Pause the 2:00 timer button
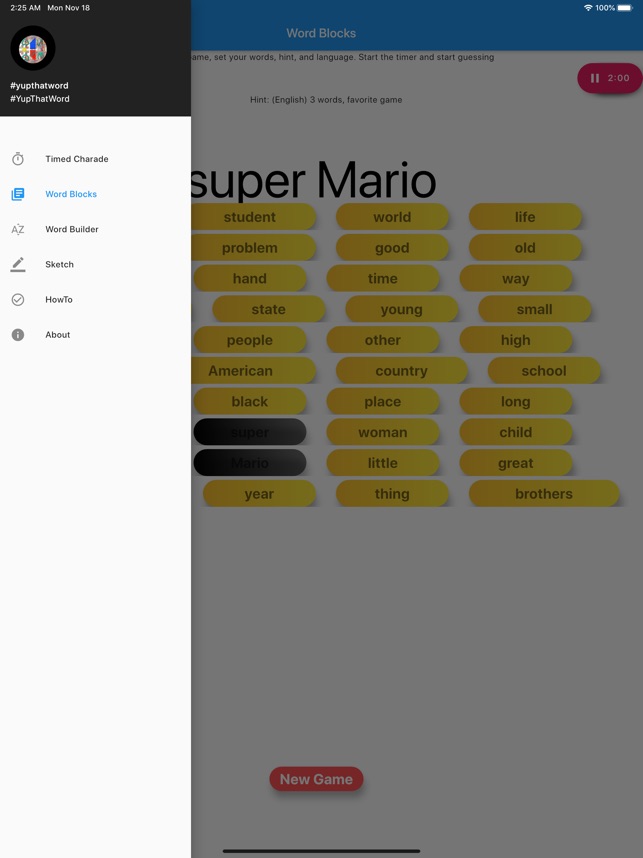Image resolution: width=643 pixels, height=858 pixels. coord(610,78)
